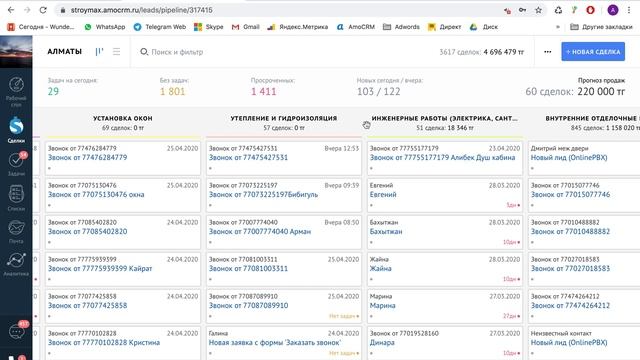Open deal Бахытжан
Image resolution: width=640 pixels, height=360 pixels.
386,231
